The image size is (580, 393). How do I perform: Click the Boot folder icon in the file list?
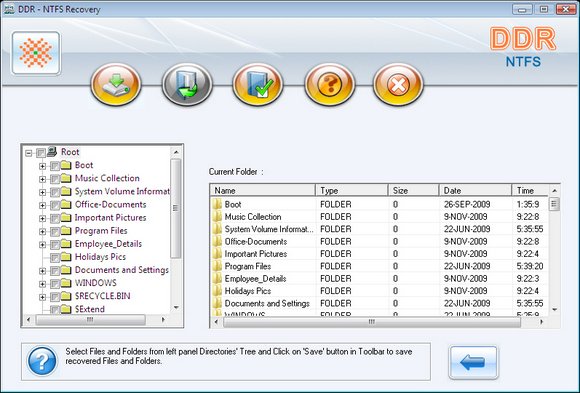coord(217,204)
